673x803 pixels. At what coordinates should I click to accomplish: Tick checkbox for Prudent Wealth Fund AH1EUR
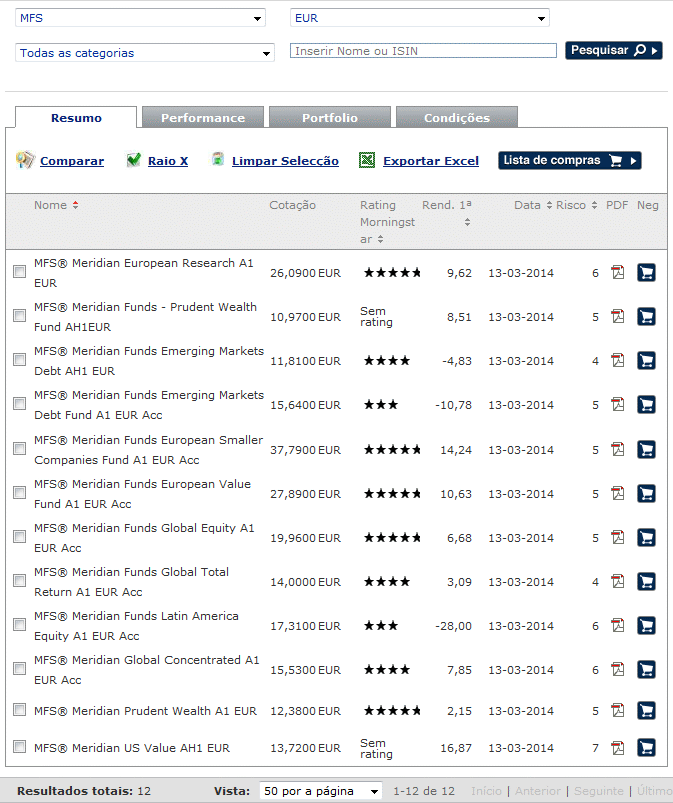click(19, 315)
